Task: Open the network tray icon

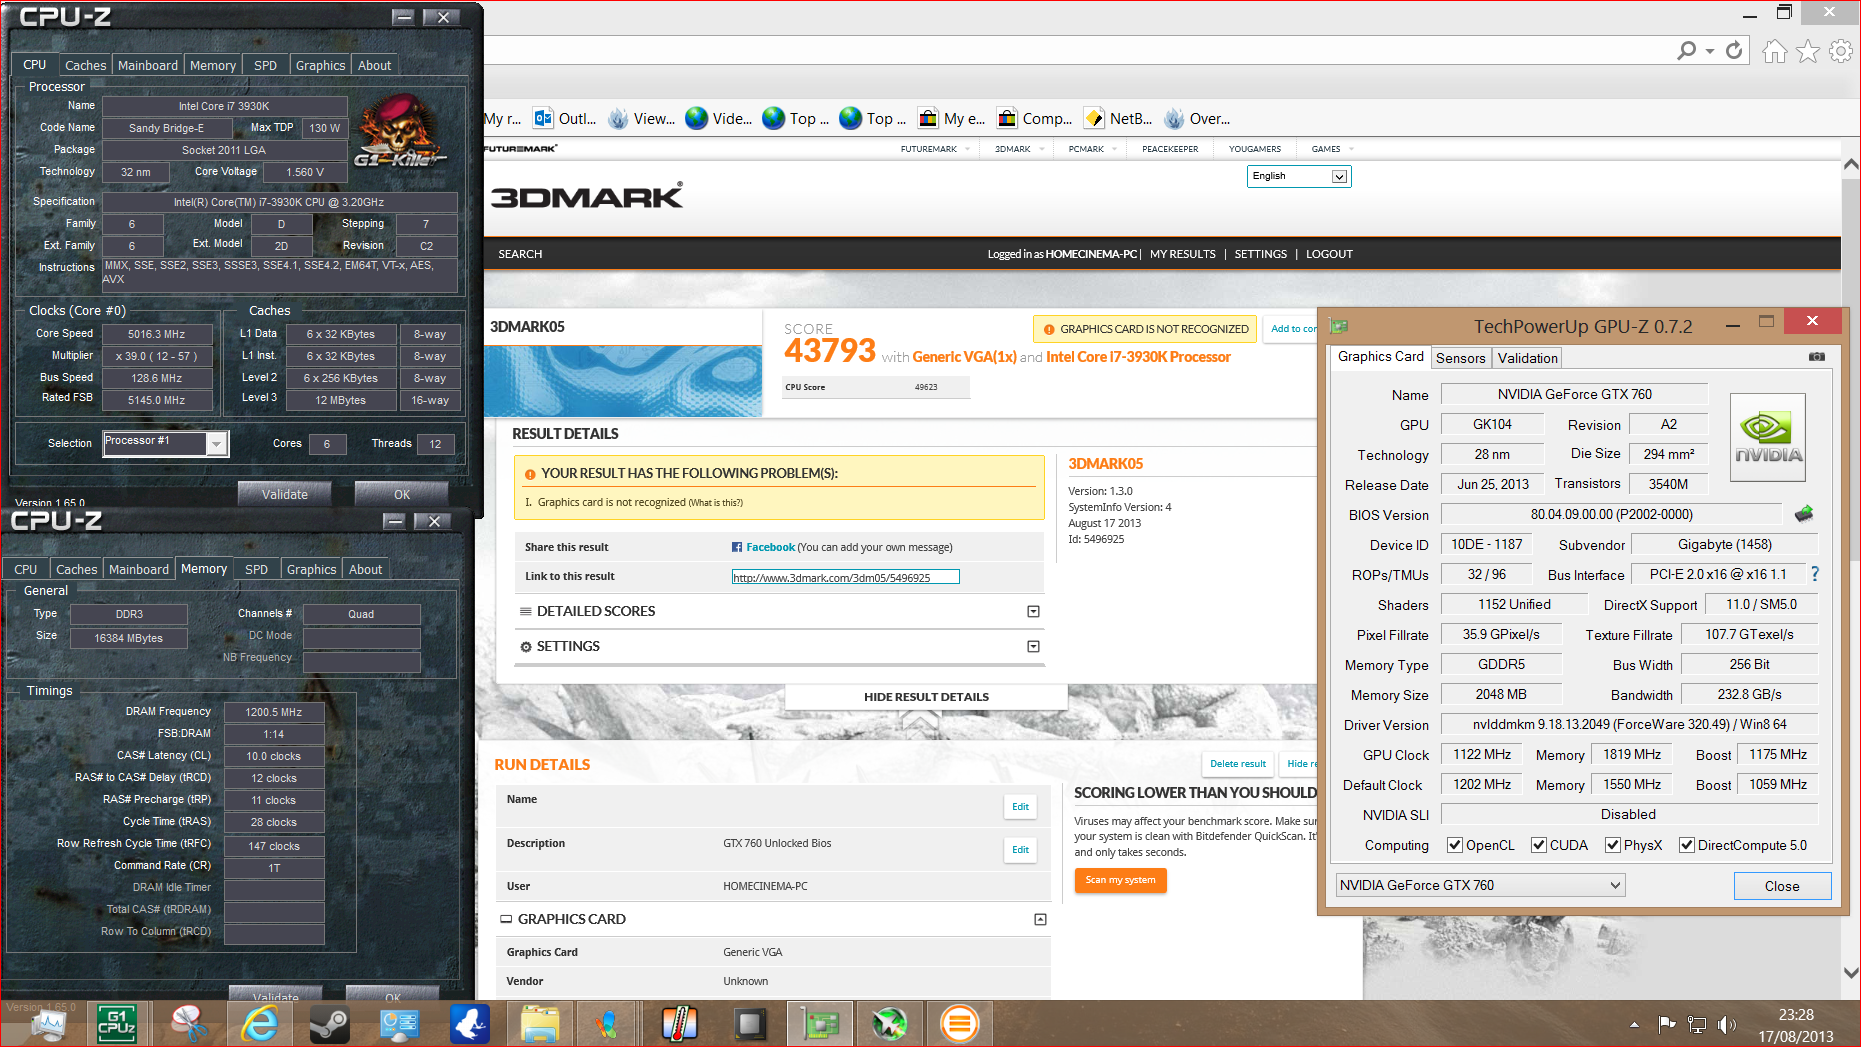Action: click(1697, 1024)
